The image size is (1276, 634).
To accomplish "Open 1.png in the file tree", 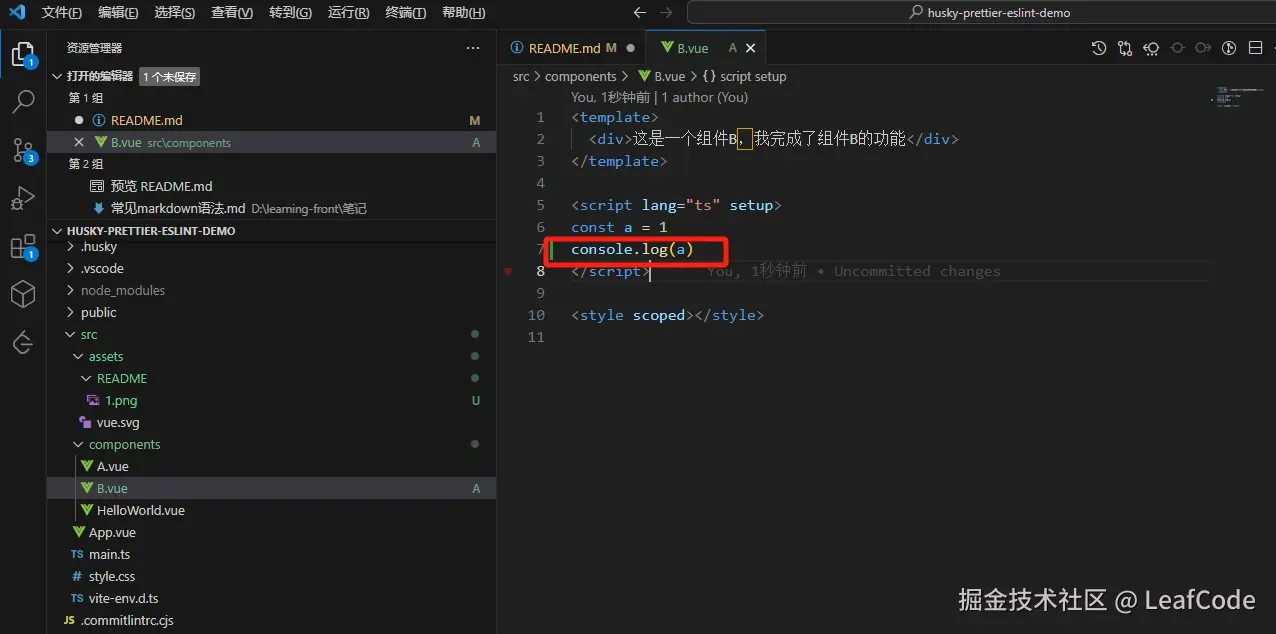I will coord(271,400).
